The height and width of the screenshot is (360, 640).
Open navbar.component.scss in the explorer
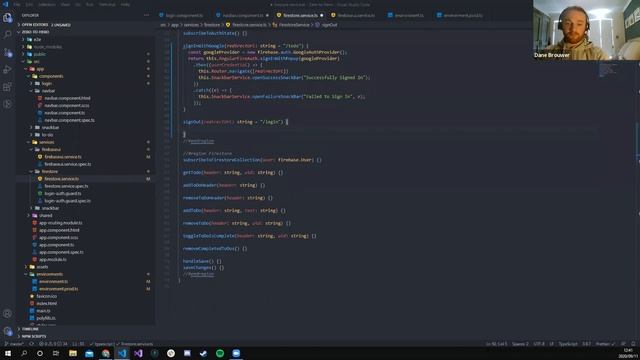click(67, 106)
